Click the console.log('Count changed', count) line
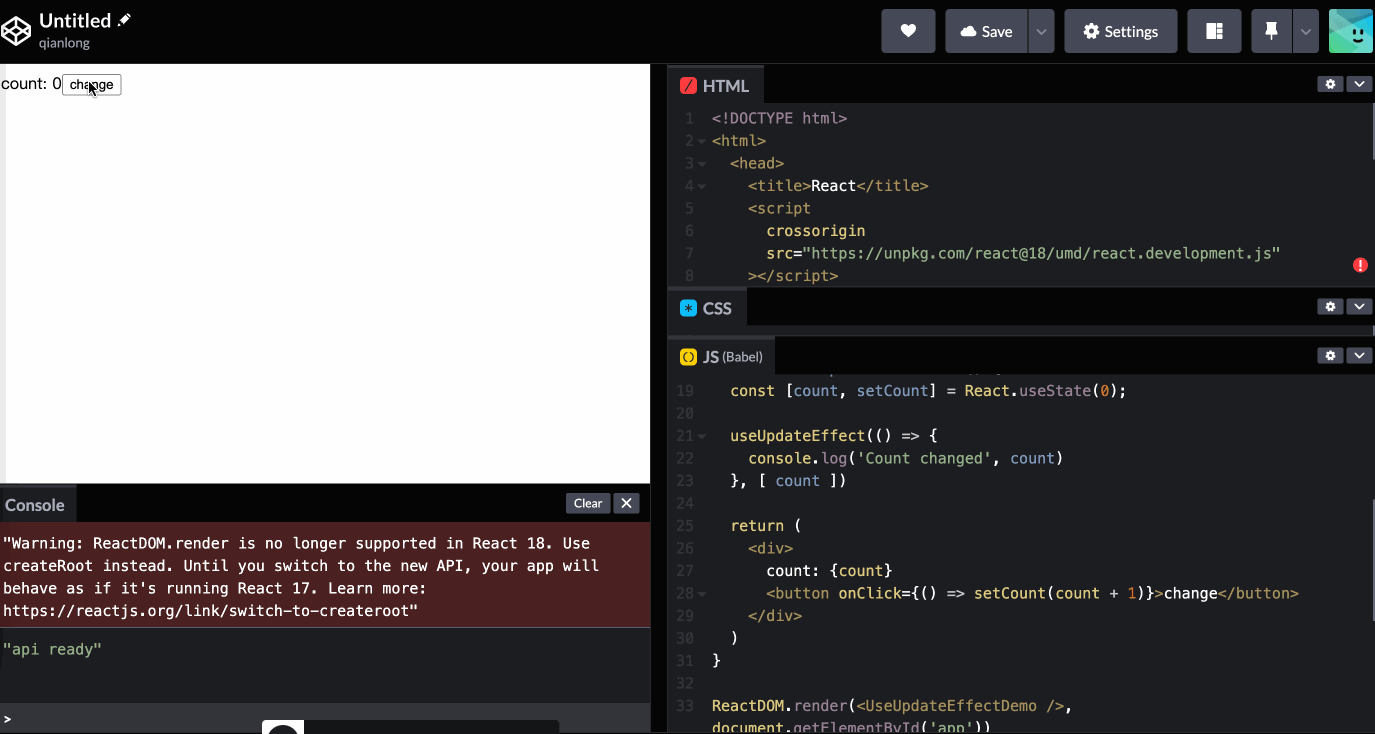 [x=905, y=458]
